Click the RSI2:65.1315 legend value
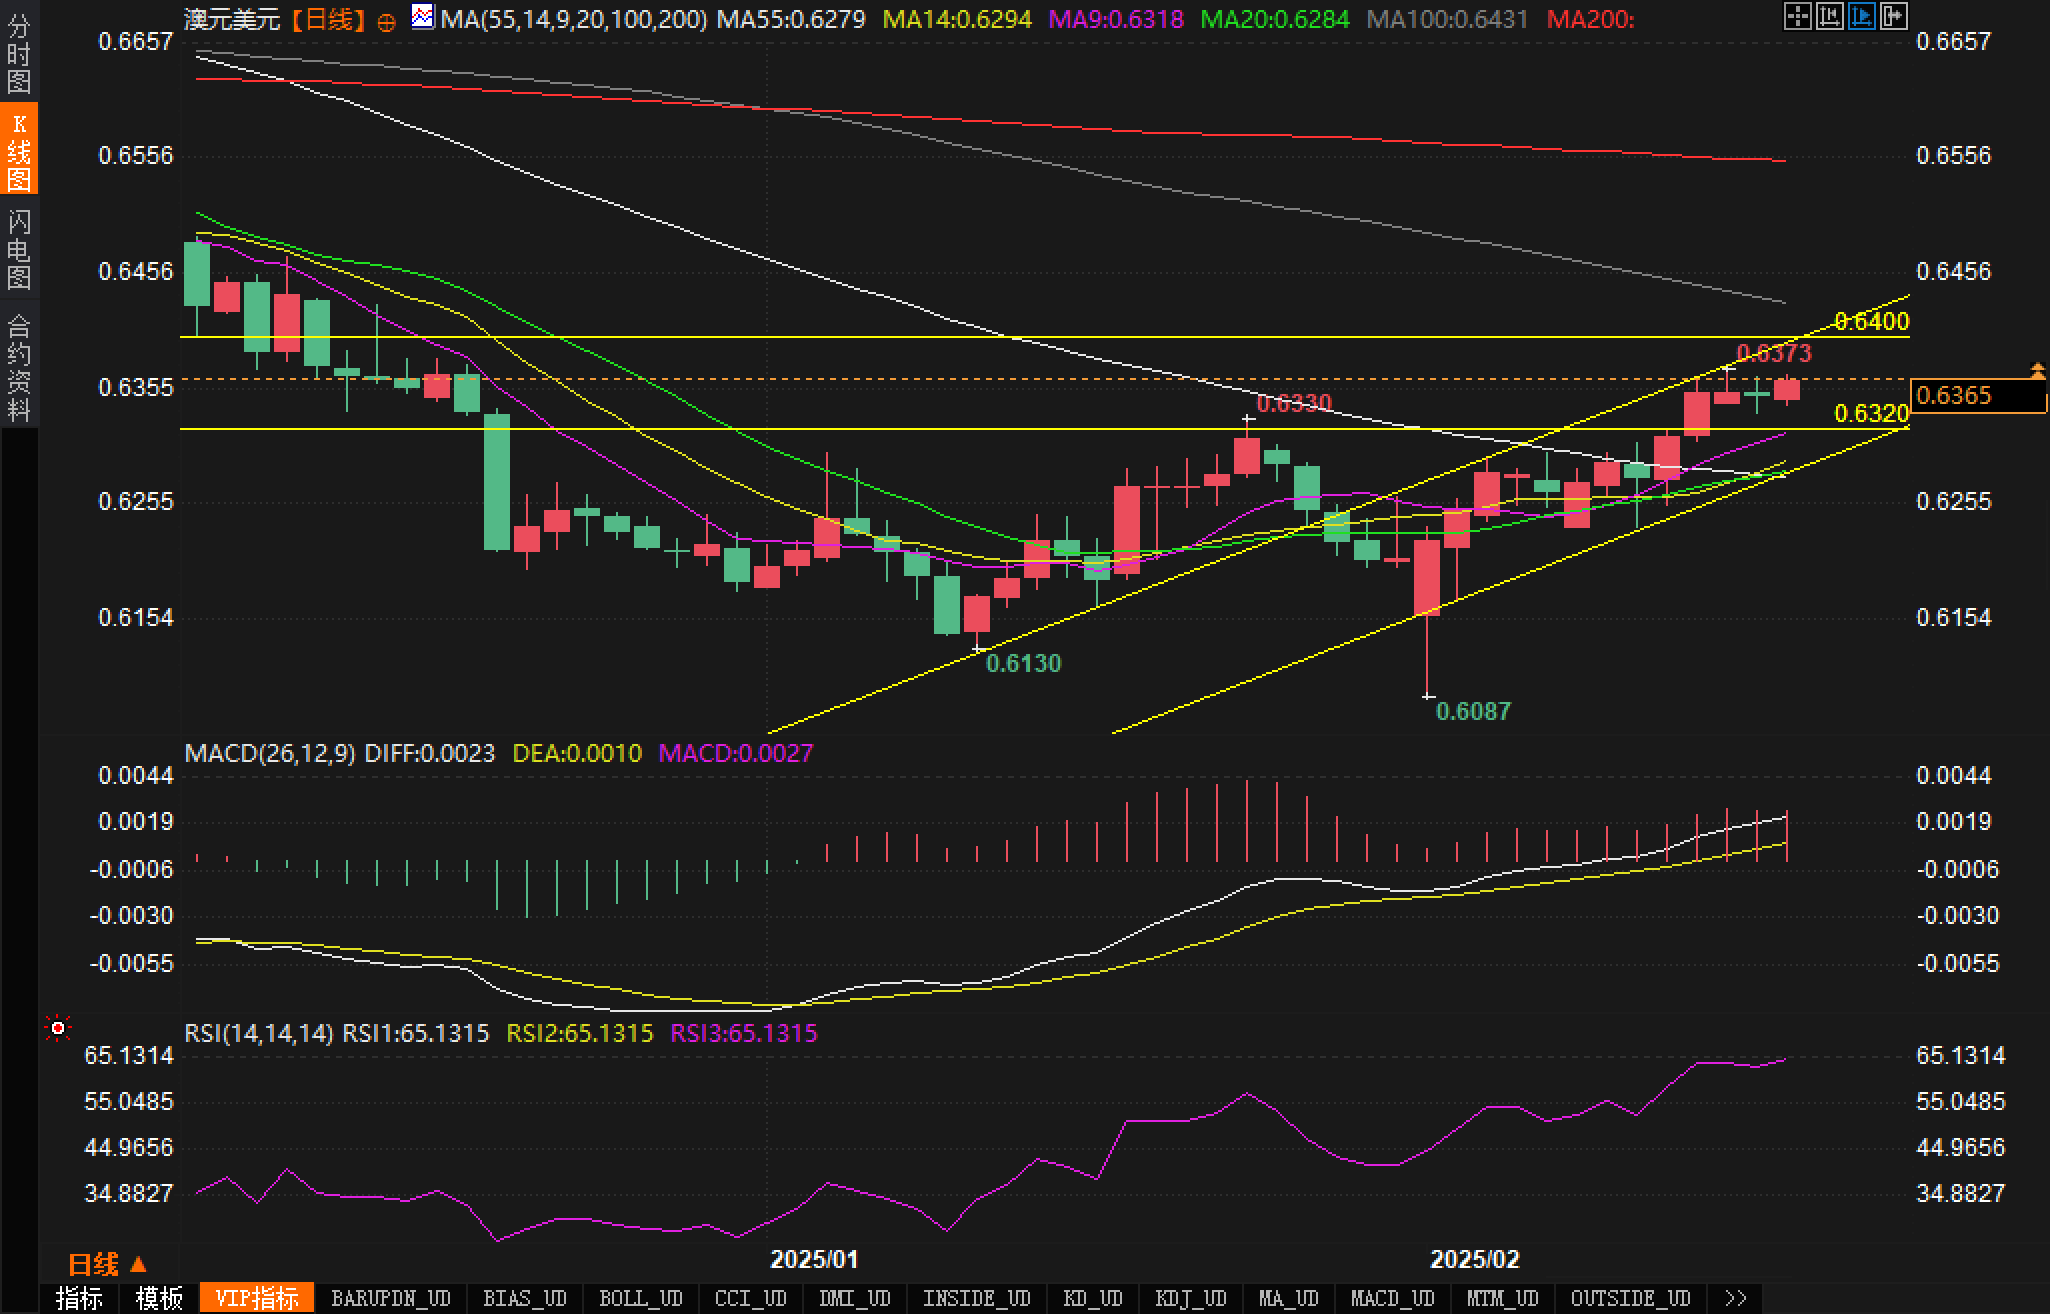2050x1314 pixels. pos(580,1033)
